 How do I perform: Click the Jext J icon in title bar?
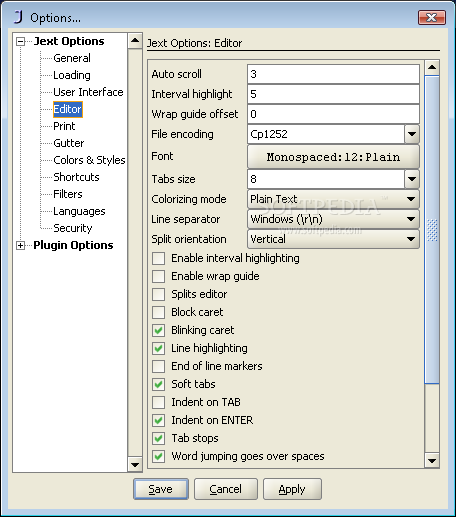pyautogui.click(x=19, y=17)
